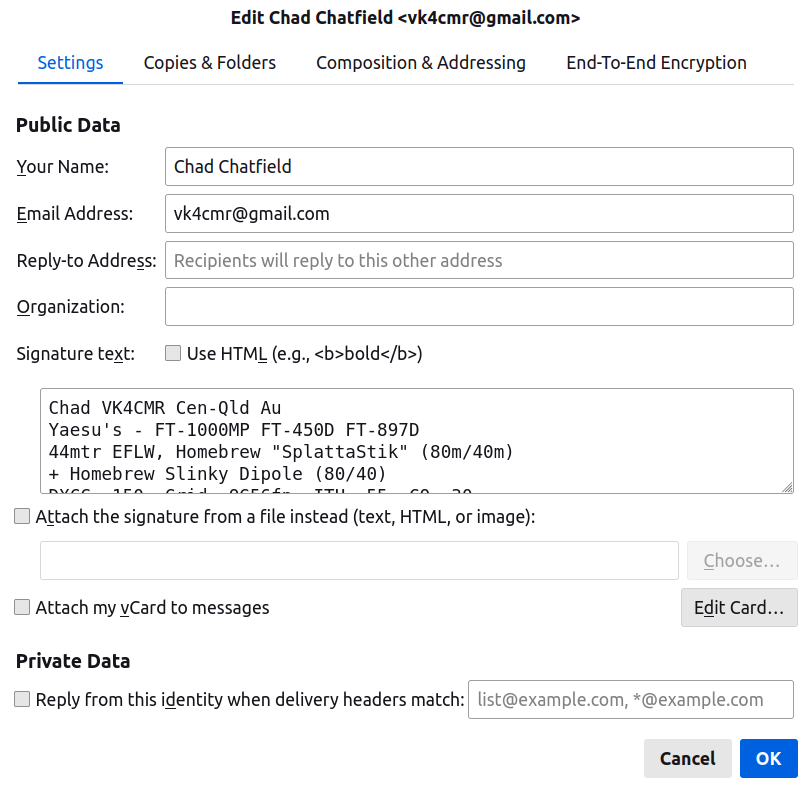Click the signature file path field
The height and width of the screenshot is (804, 809).
[x=359, y=561]
